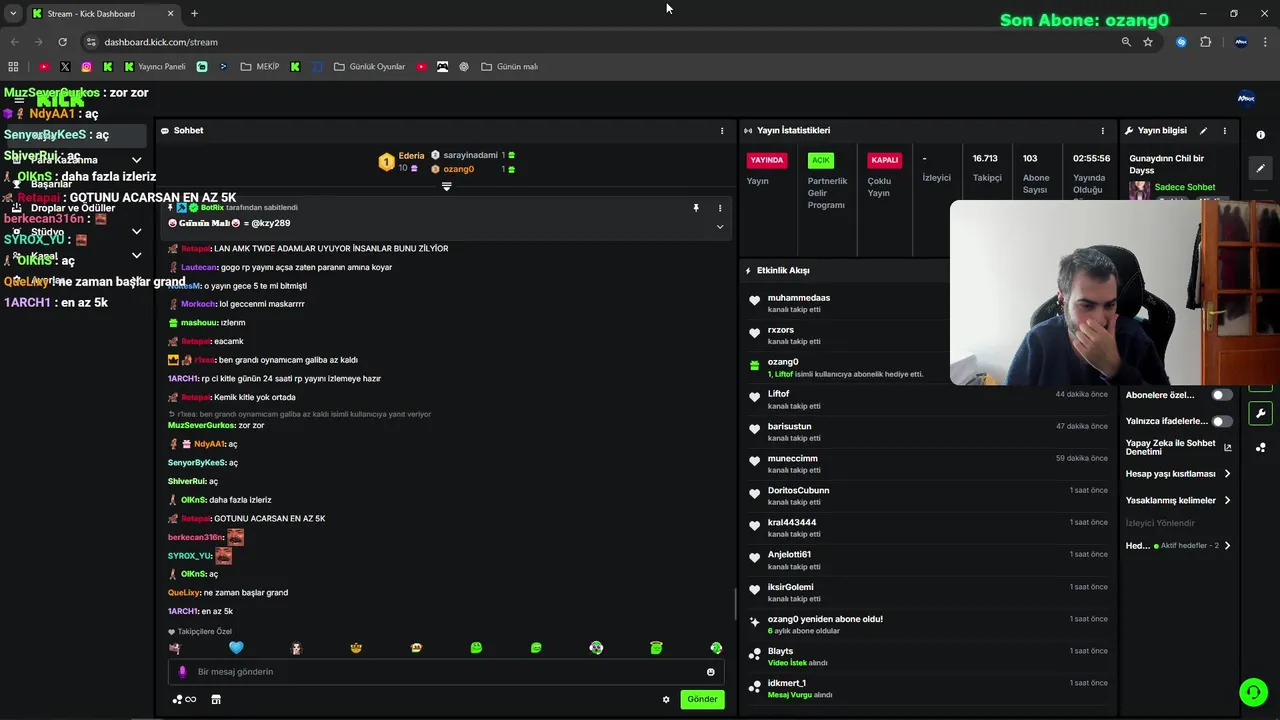Screen dimensions: 1280x720
Task: Reload the dashboard page
Action: click(62, 42)
